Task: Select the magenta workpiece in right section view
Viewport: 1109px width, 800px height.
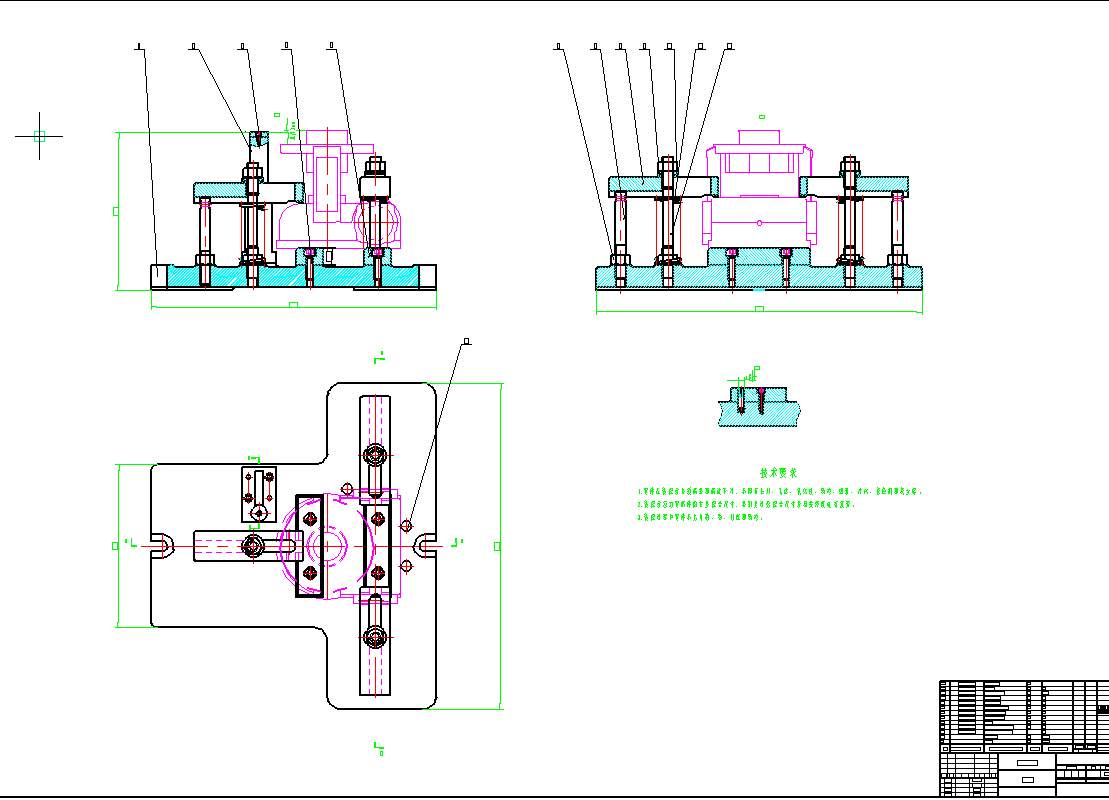Action: [x=760, y=187]
